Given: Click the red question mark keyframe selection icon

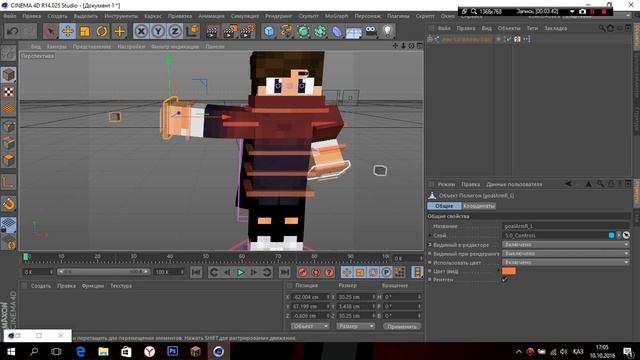Looking at the screenshot, I should [x=329, y=272].
